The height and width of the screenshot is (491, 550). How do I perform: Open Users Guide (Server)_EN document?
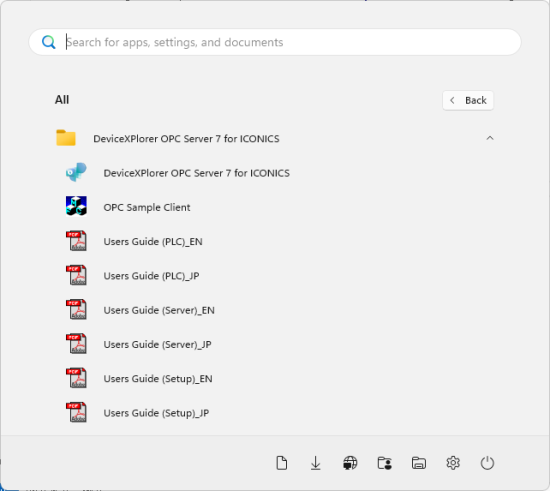159,310
